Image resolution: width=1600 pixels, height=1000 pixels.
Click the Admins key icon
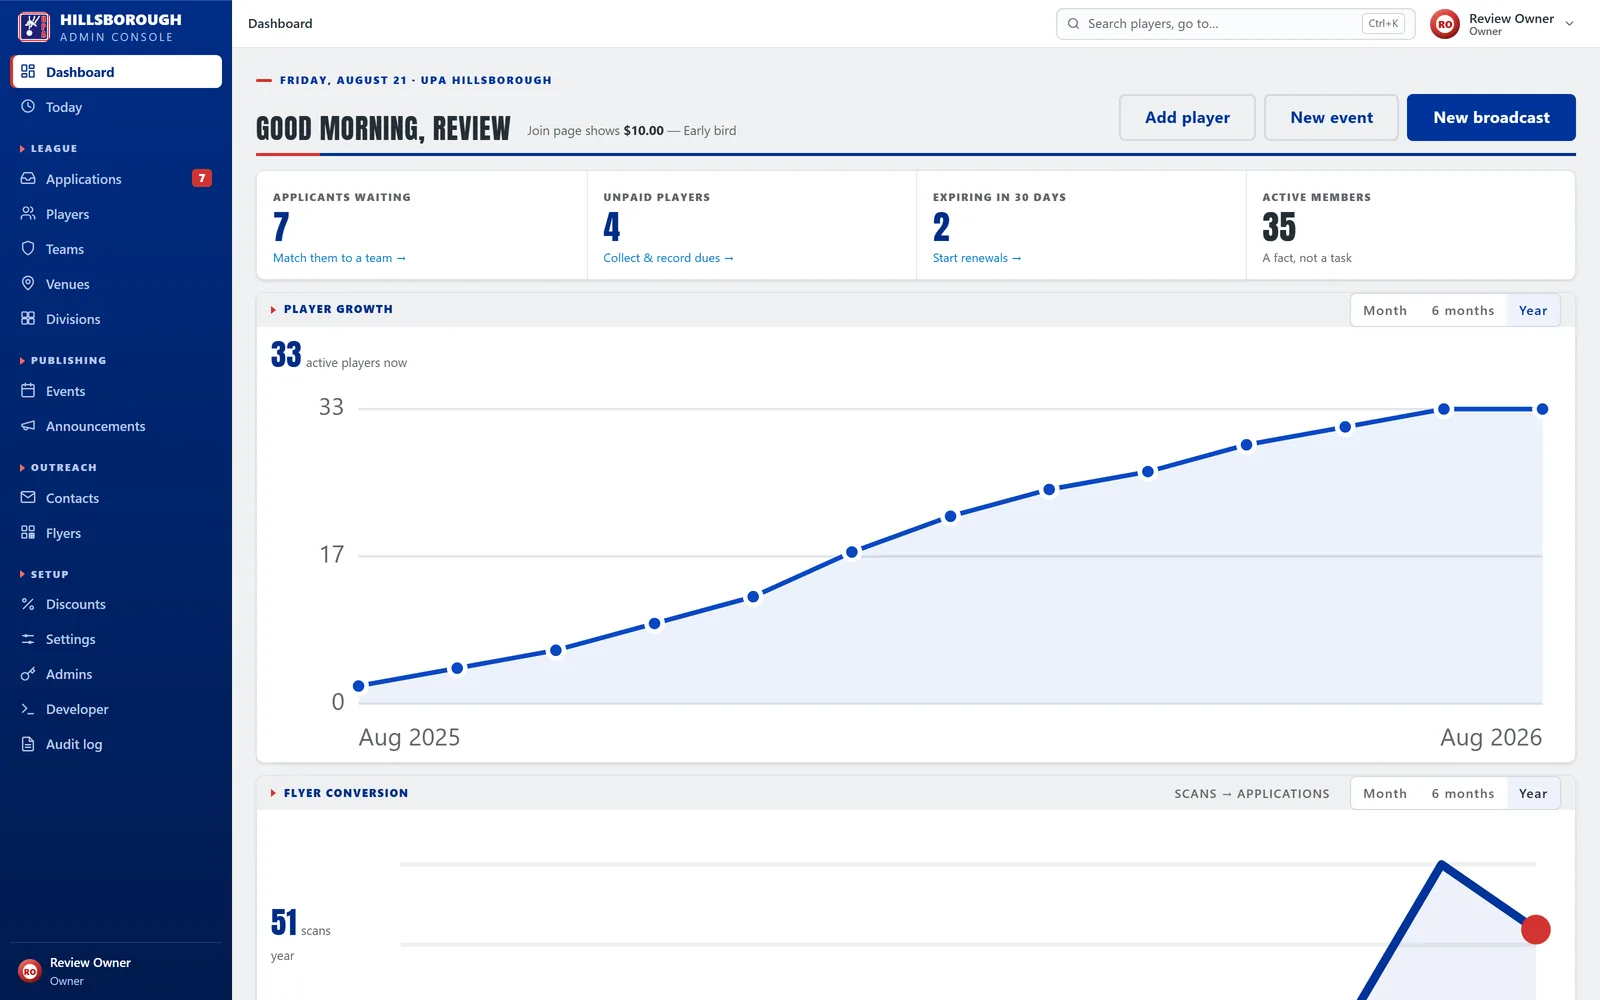[28, 674]
